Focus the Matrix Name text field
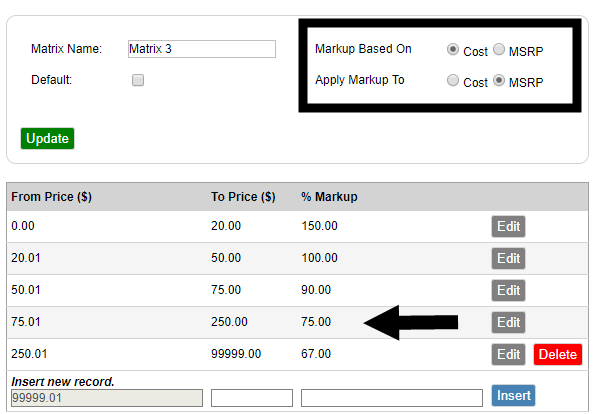This screenshot has height=414, width=604. 202,49
